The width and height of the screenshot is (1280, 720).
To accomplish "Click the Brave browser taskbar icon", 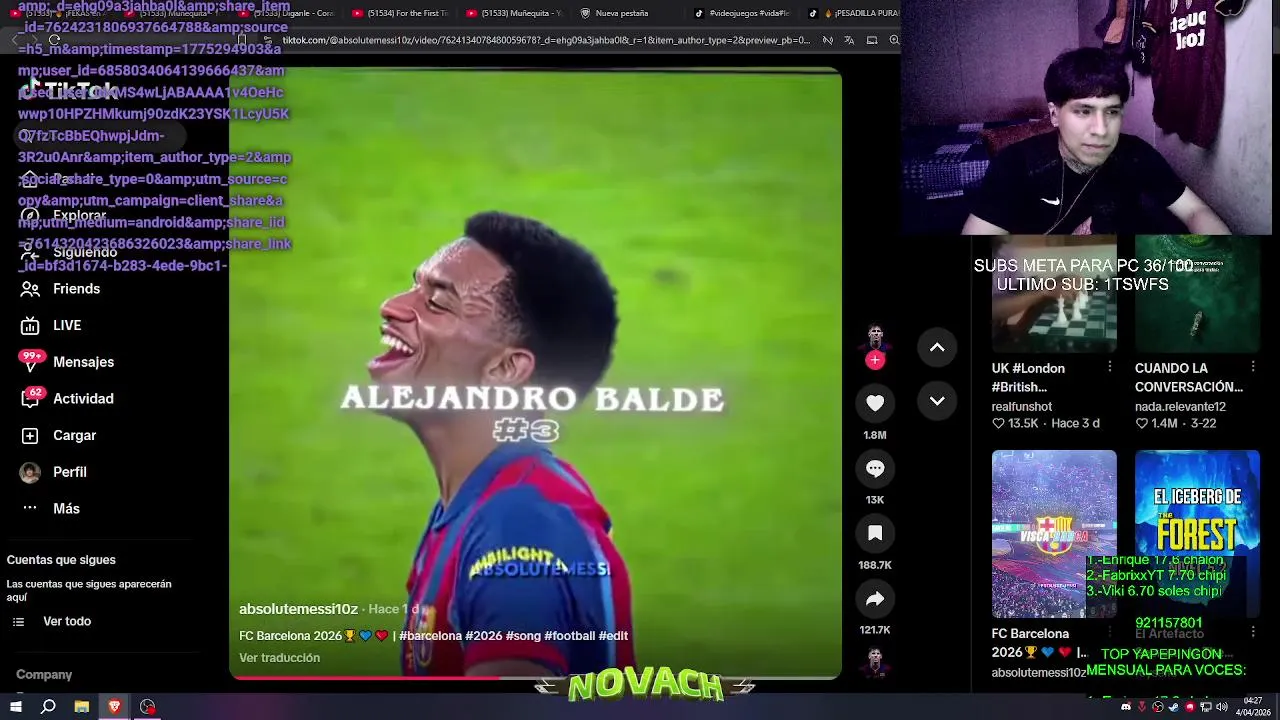I will point(114,707).
